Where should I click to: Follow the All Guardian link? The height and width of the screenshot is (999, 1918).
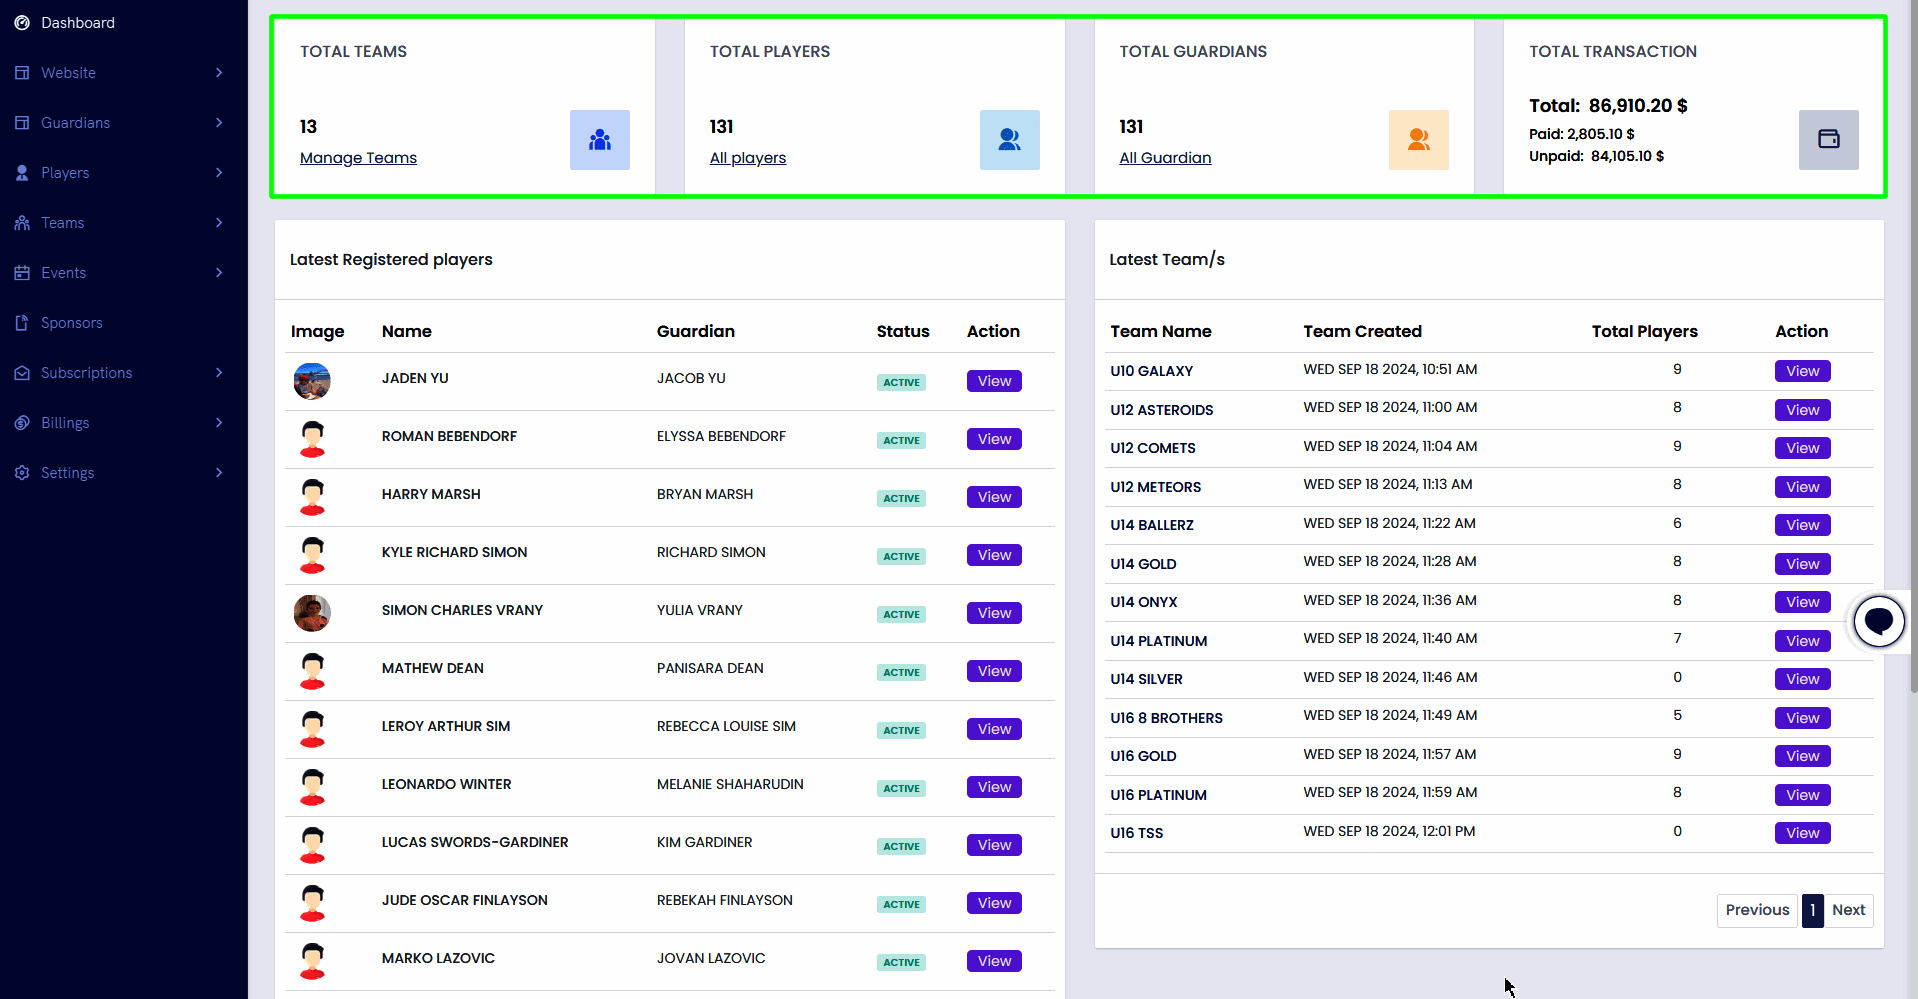pyautogui.click(x=1165, y=158)
